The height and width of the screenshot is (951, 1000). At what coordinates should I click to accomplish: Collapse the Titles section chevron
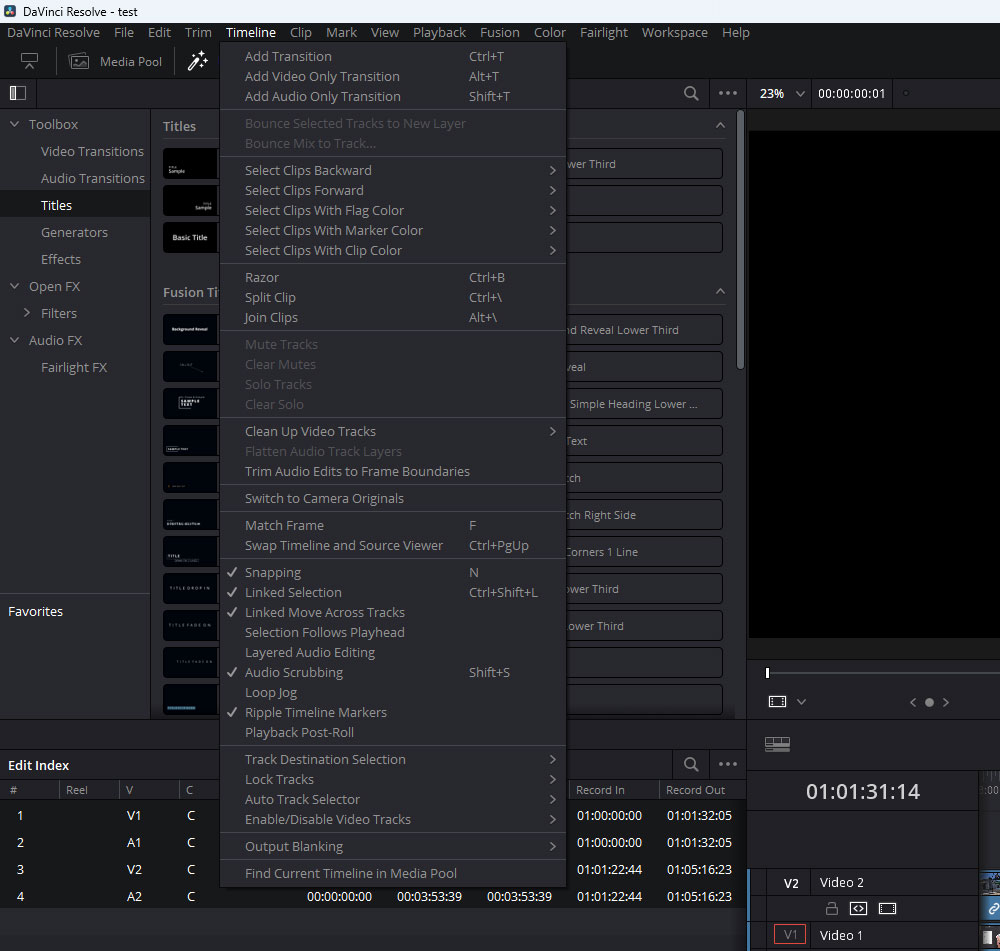[x=720, y=125]
